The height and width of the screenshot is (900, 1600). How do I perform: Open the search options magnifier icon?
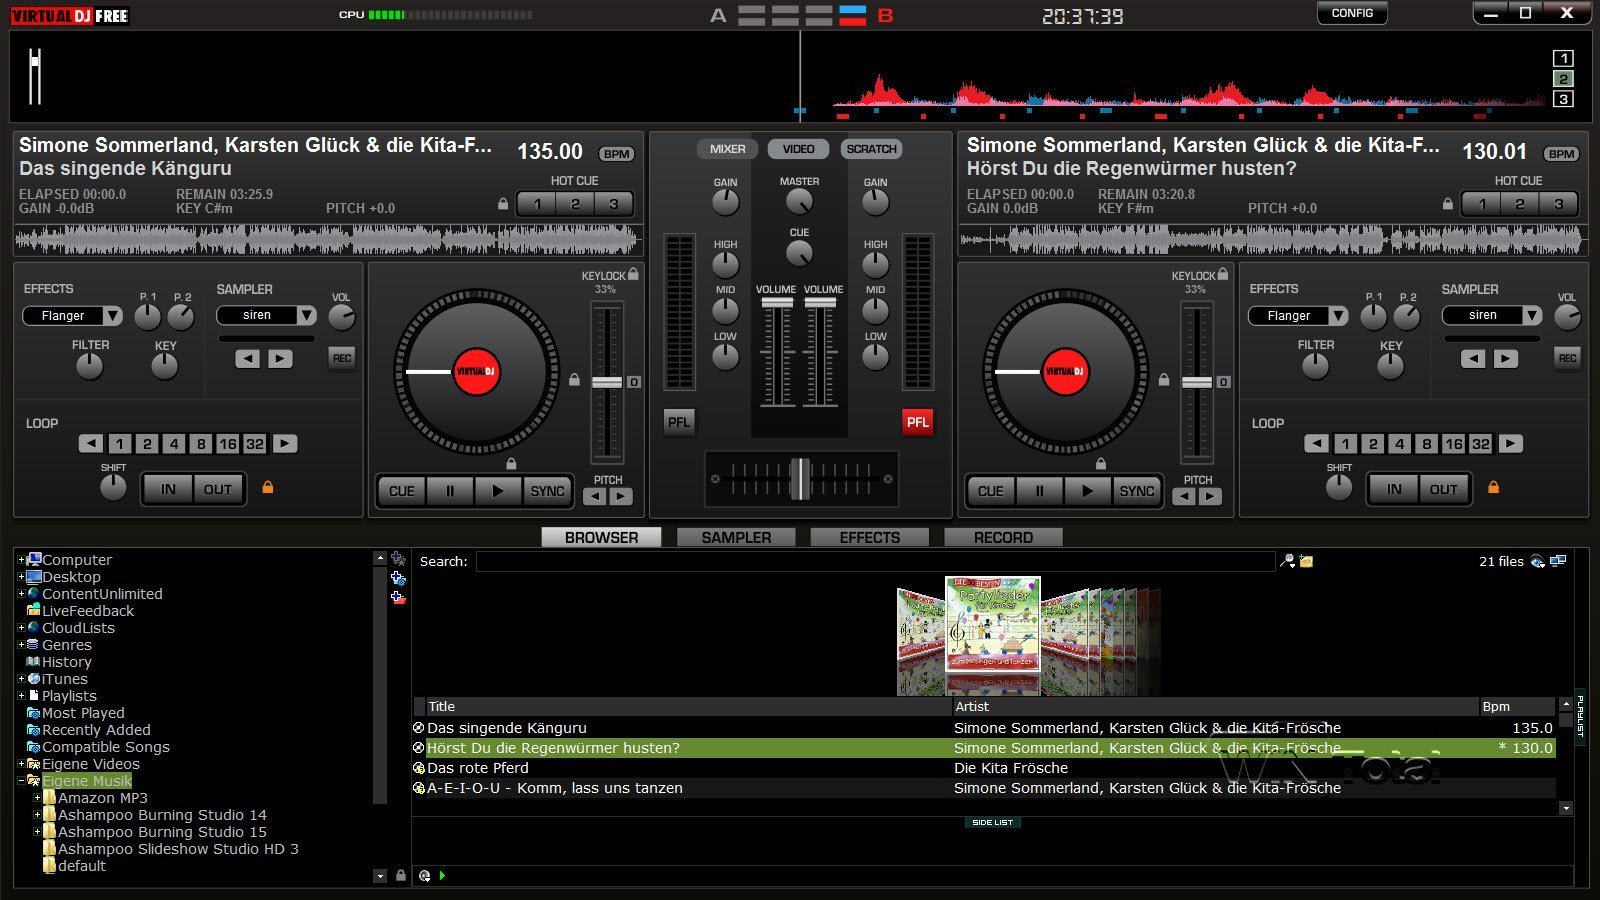(1289, 561)
